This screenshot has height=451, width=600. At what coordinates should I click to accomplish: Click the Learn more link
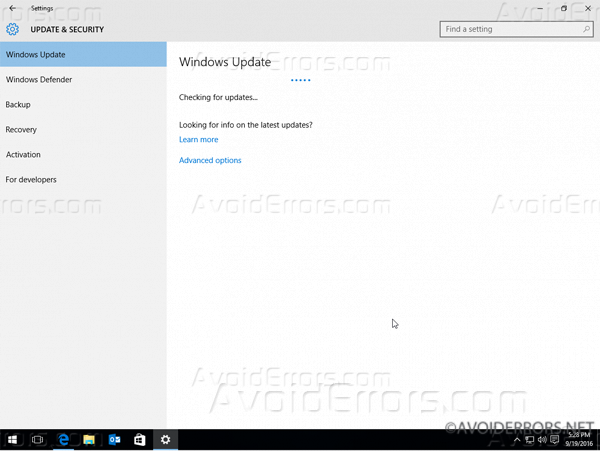tap(198, 140)
